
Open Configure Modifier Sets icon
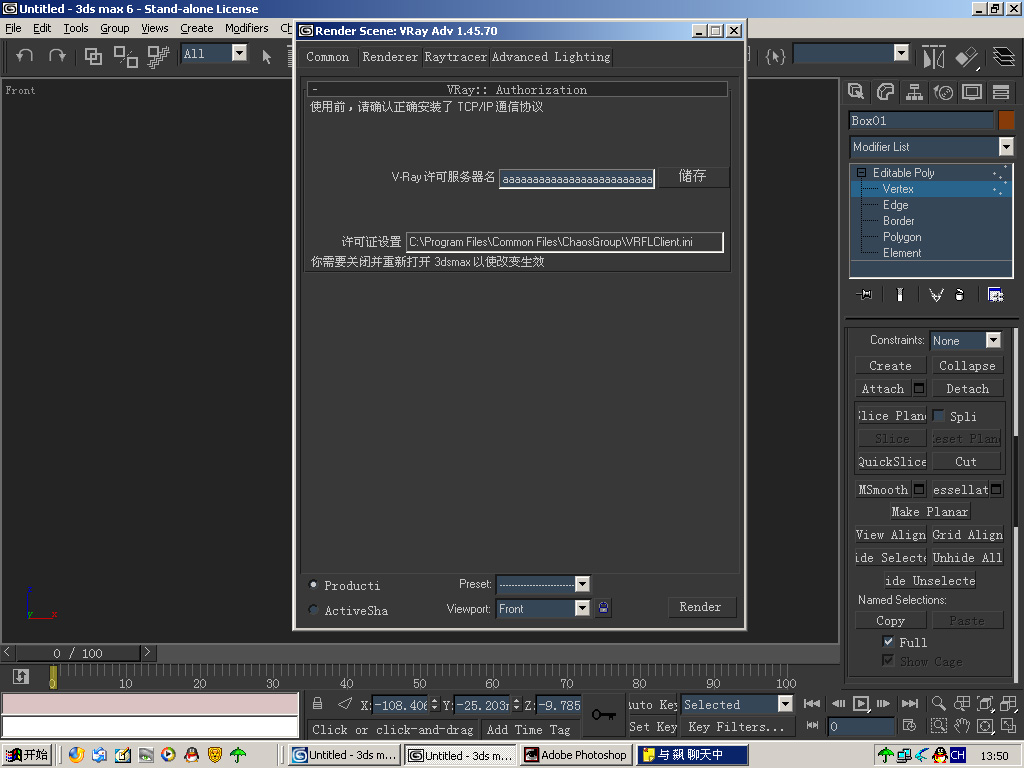point(995,295)
